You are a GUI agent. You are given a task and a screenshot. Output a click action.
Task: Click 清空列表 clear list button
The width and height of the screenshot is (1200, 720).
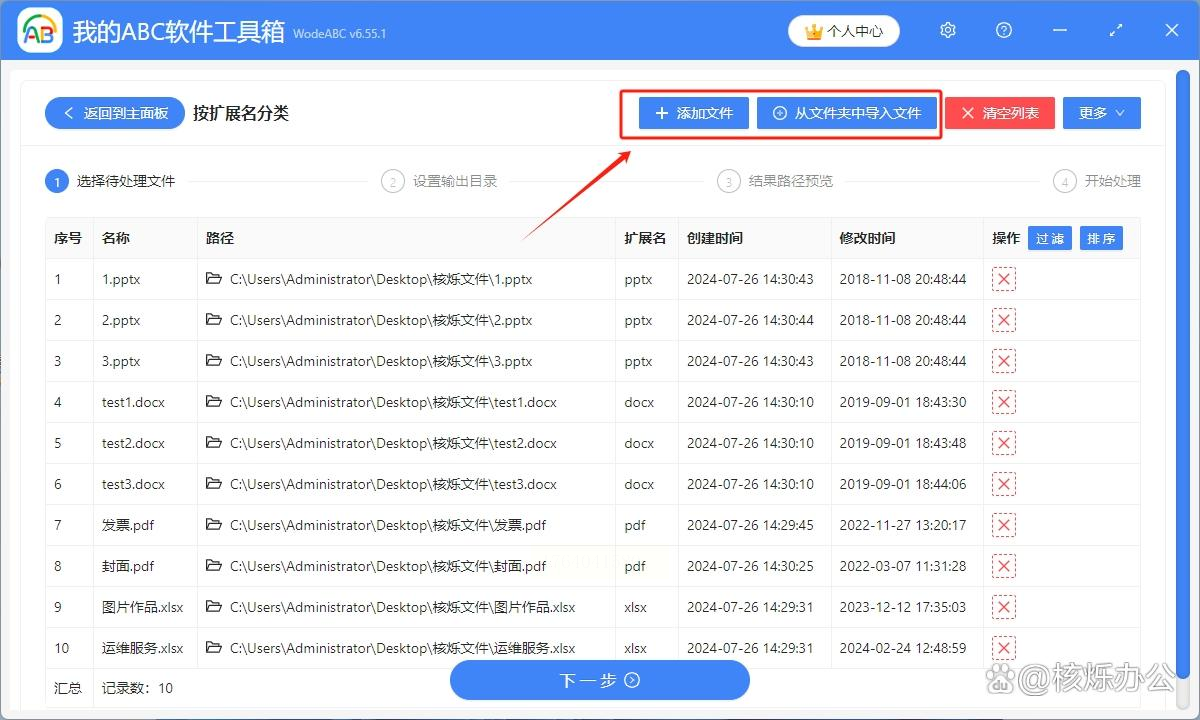[1000, 113]
